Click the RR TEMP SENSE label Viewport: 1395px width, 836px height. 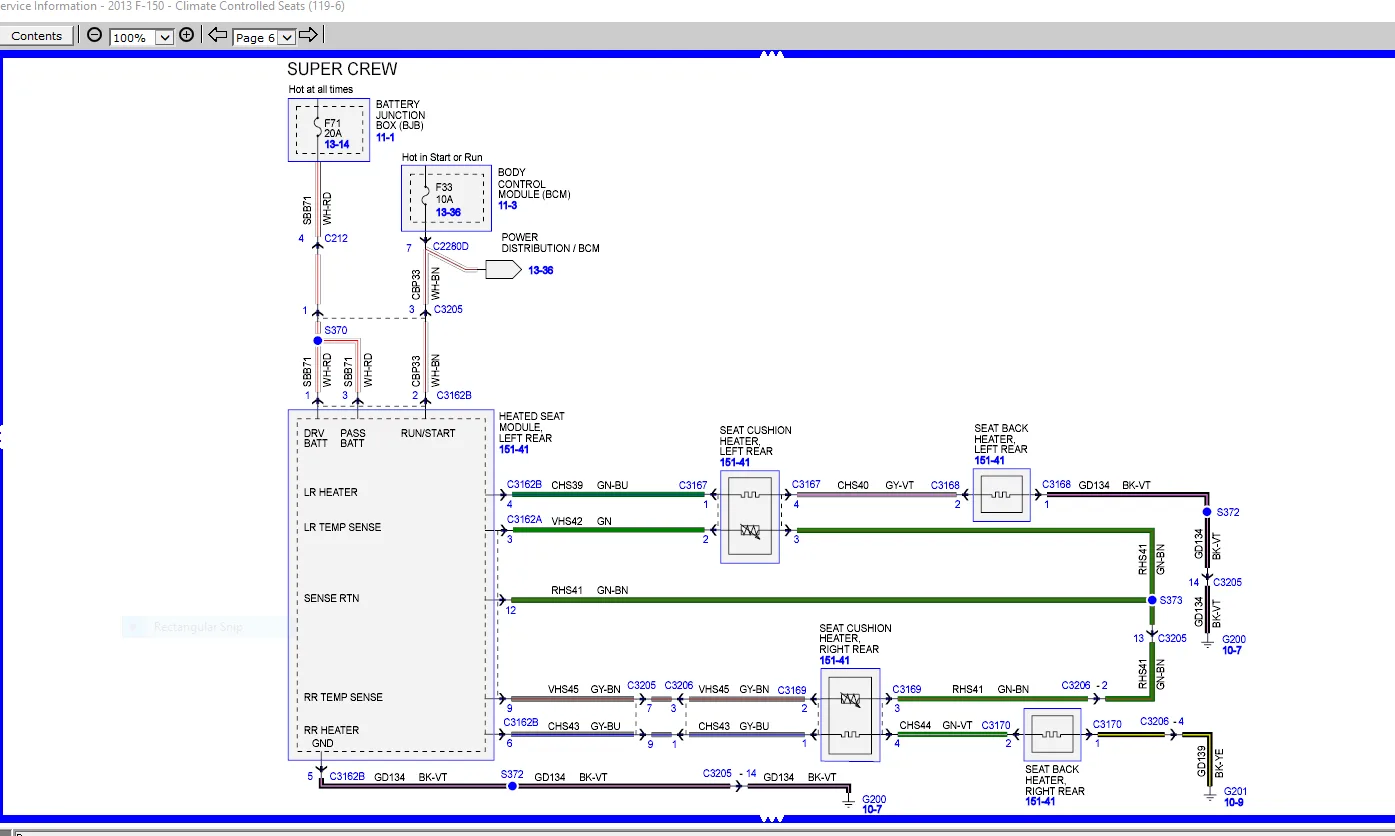coord(343,697)
